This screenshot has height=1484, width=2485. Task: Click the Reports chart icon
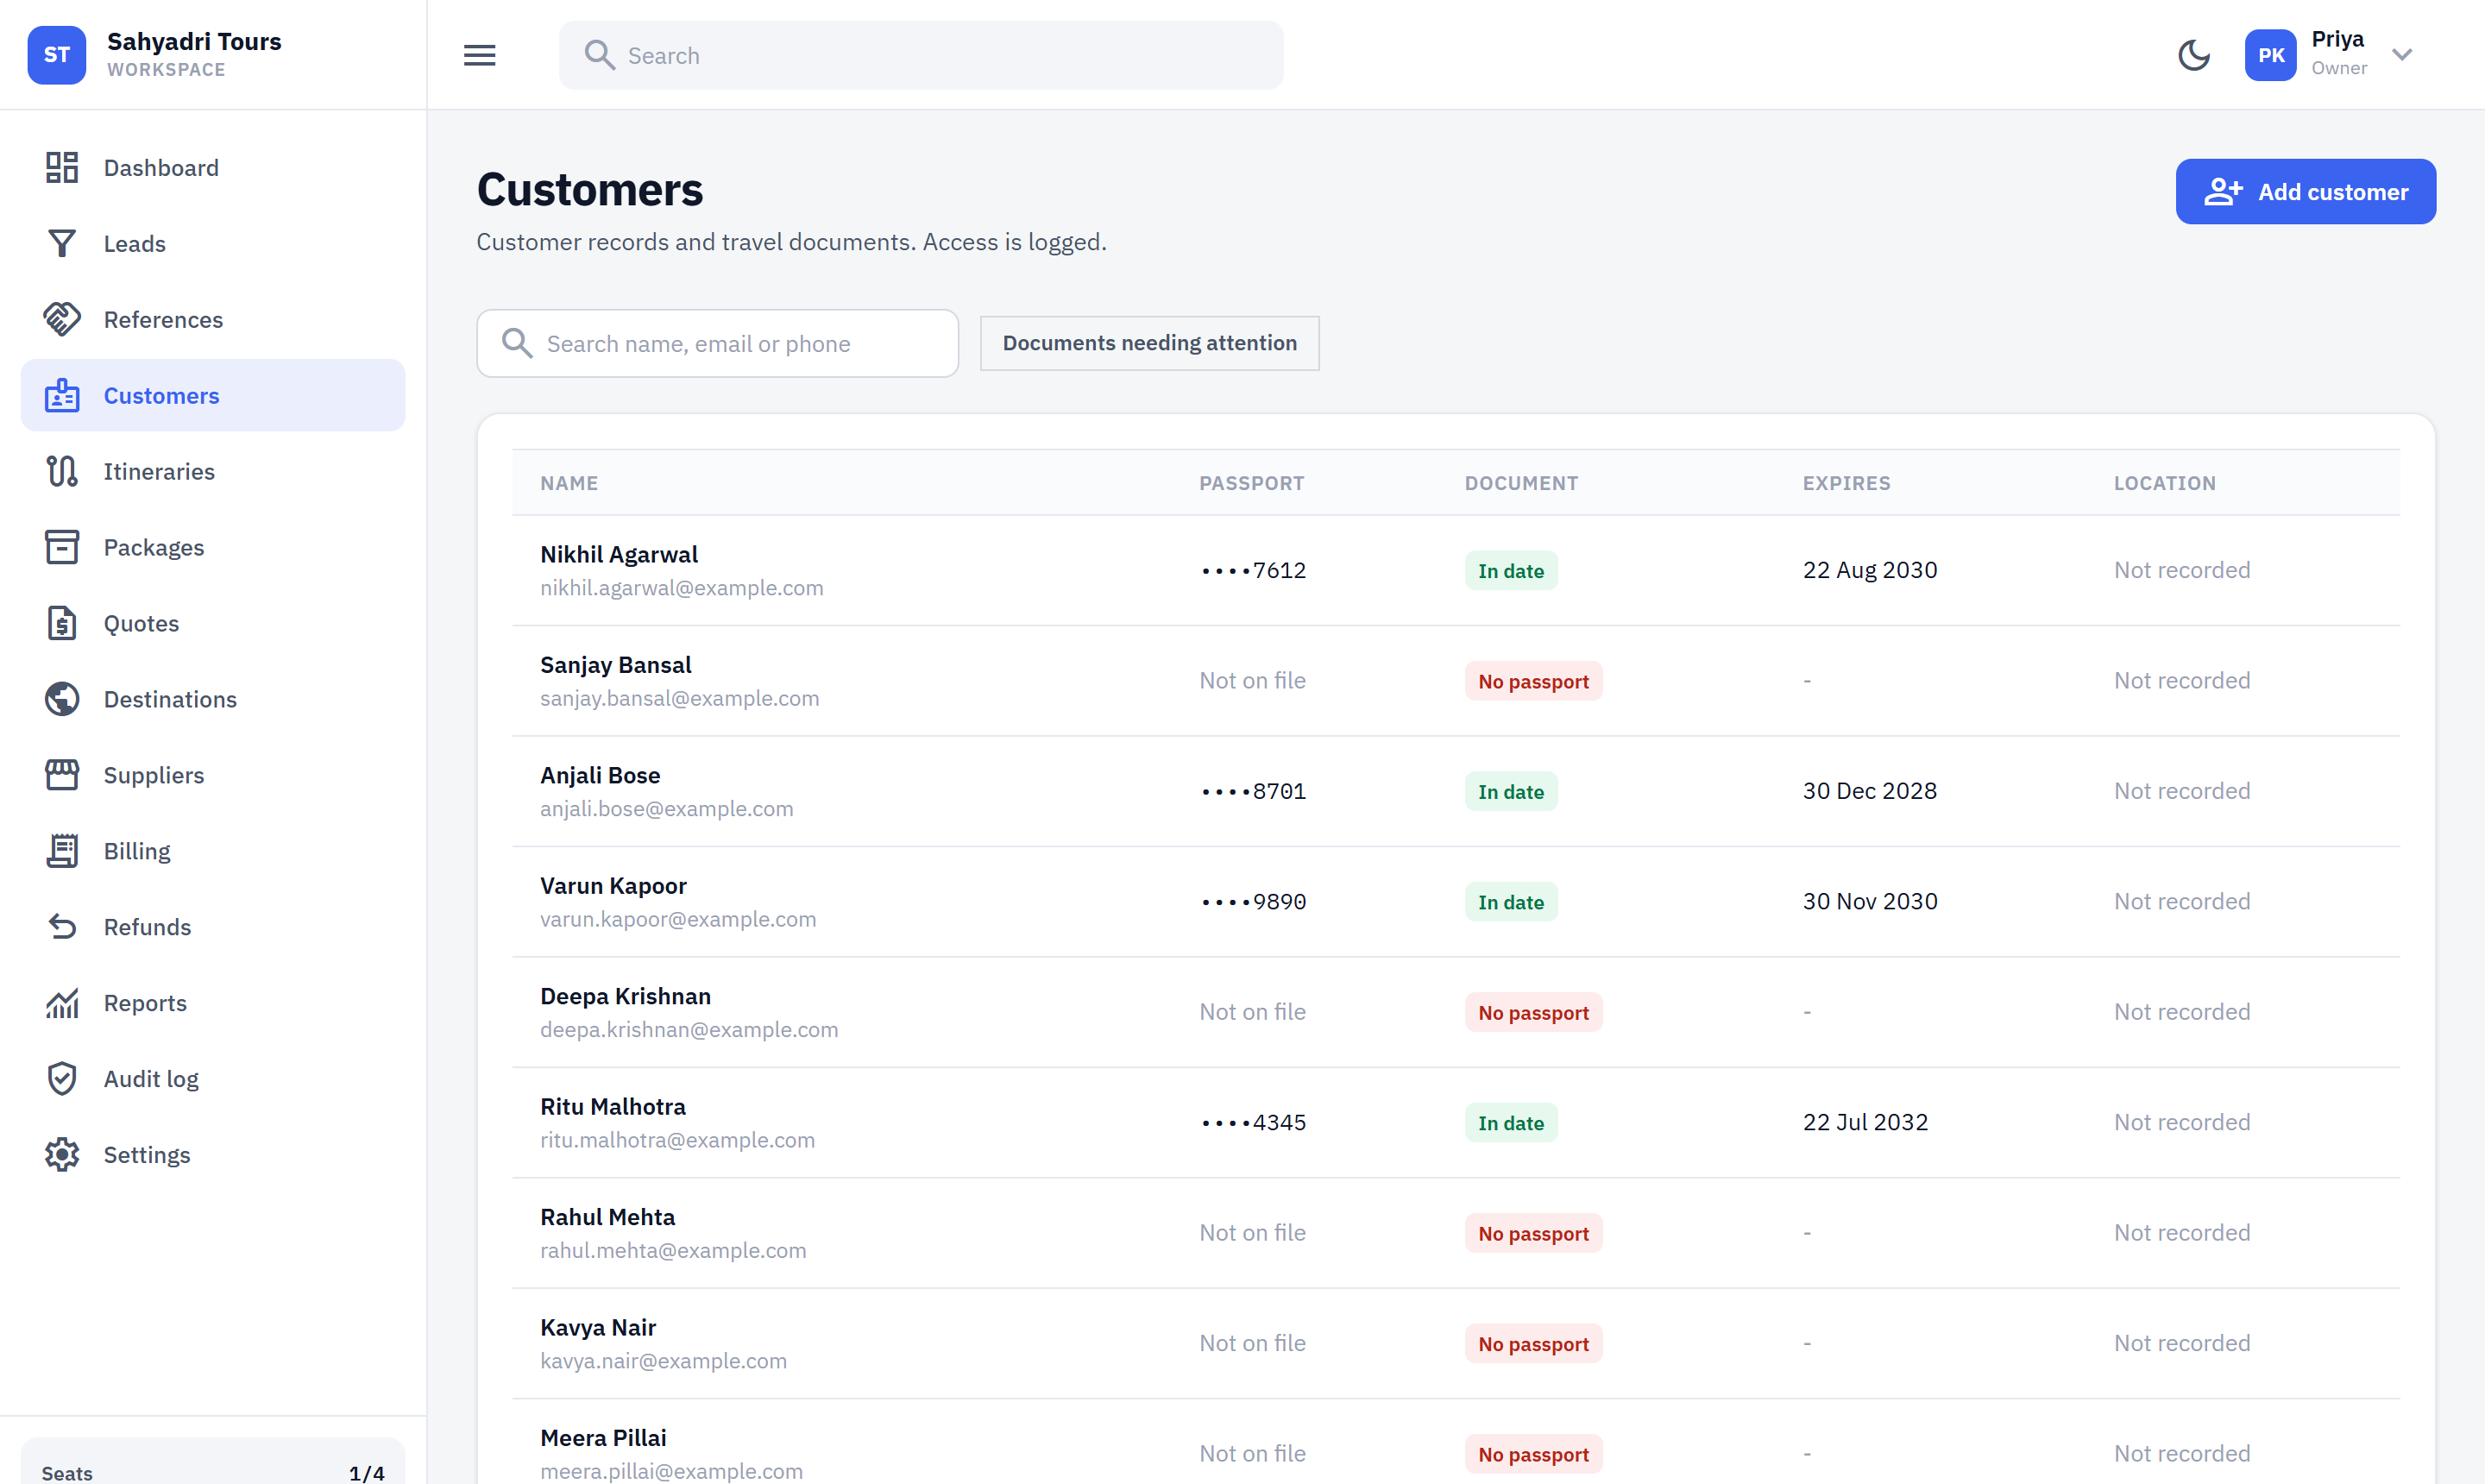62,1004
